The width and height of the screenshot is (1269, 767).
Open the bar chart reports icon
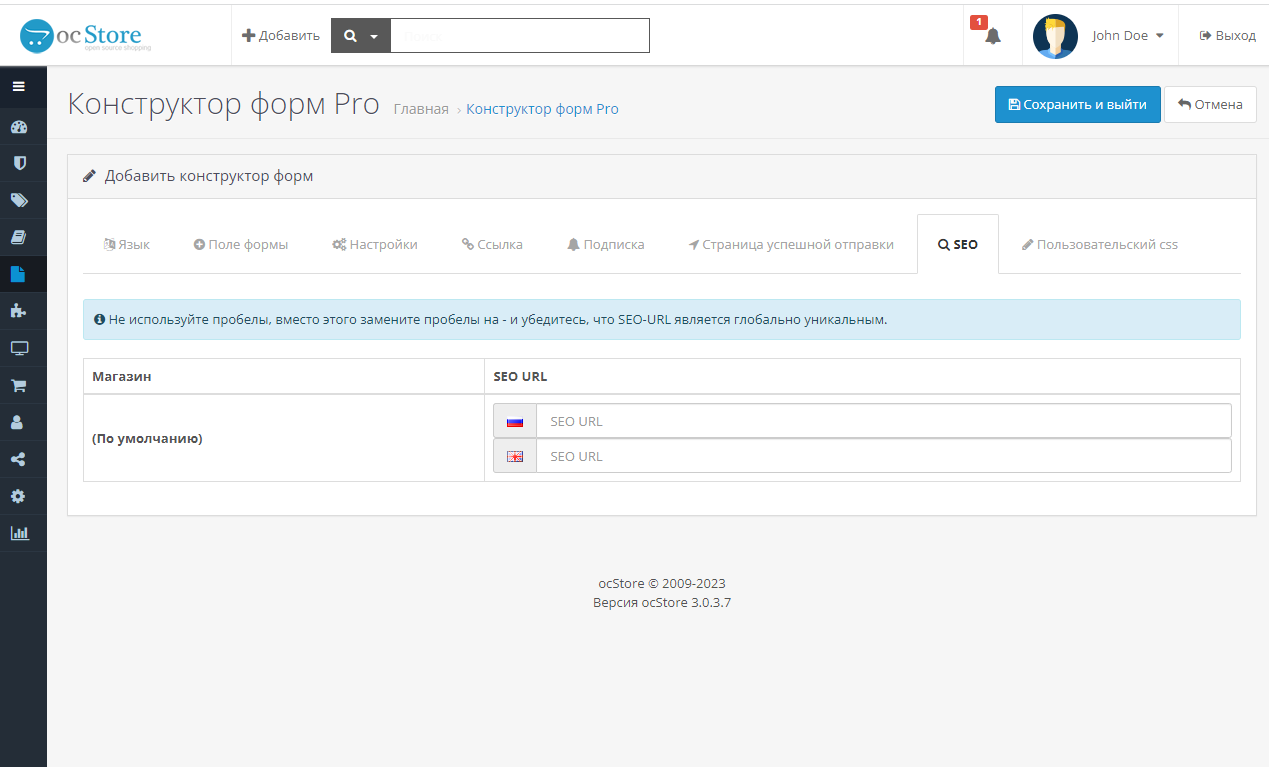tap(19, 533)
